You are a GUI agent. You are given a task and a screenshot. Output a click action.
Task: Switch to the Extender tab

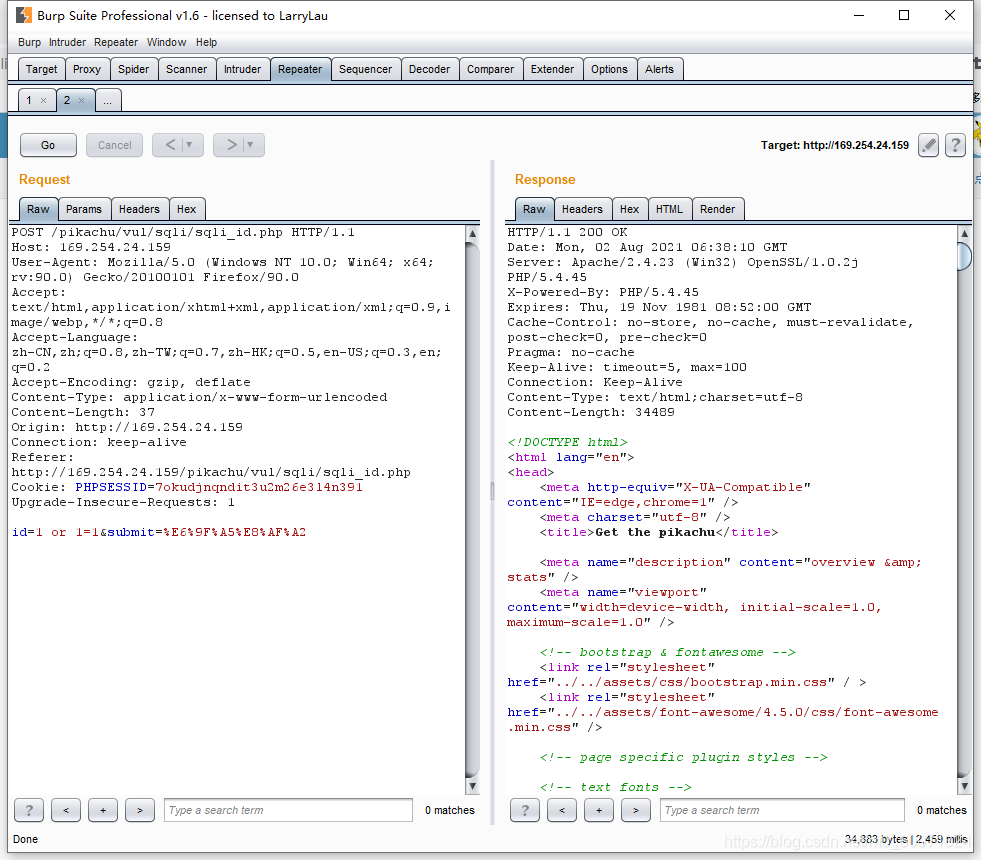(x=552, y=69)
